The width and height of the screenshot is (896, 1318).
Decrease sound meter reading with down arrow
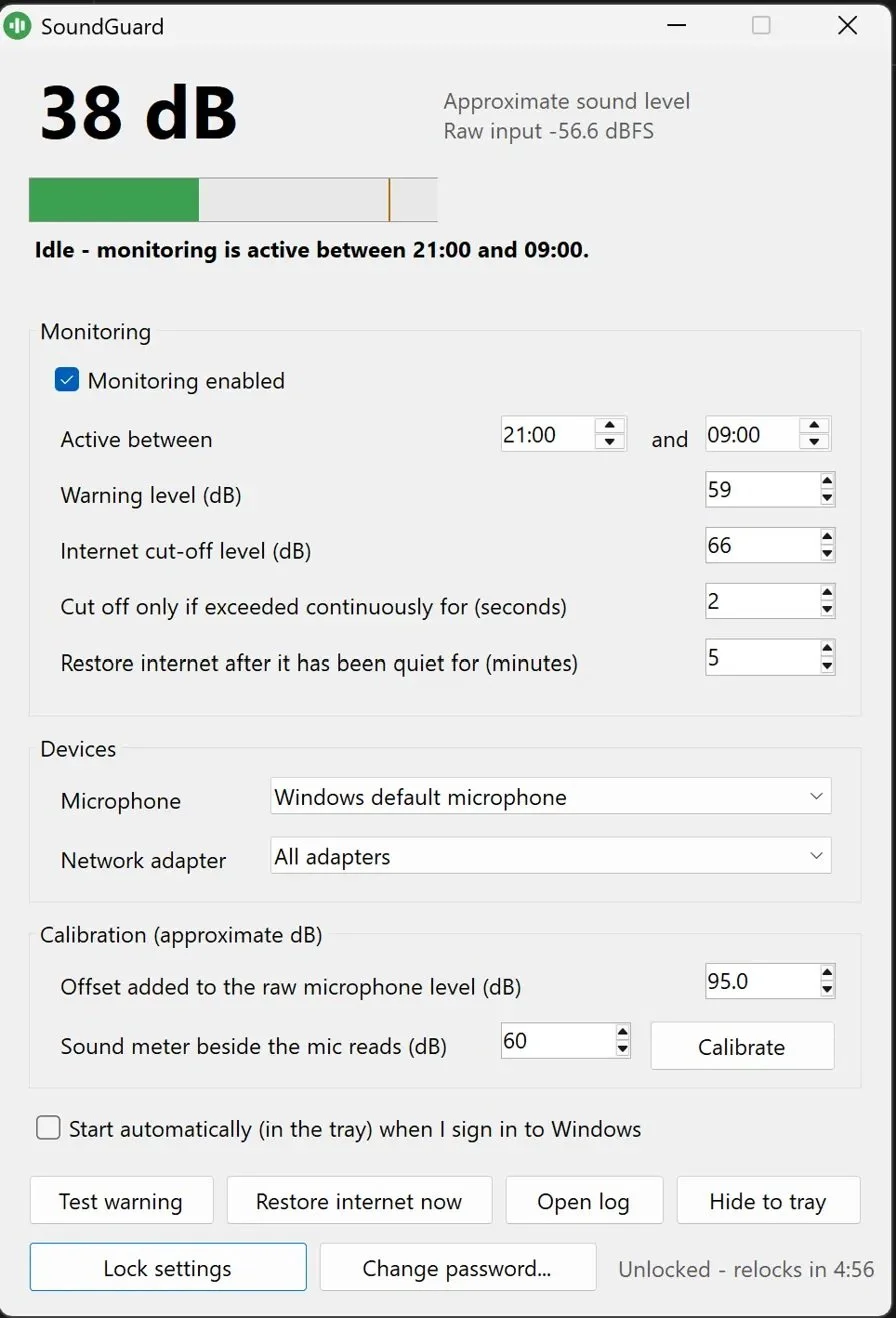(x=623, y=1049)
